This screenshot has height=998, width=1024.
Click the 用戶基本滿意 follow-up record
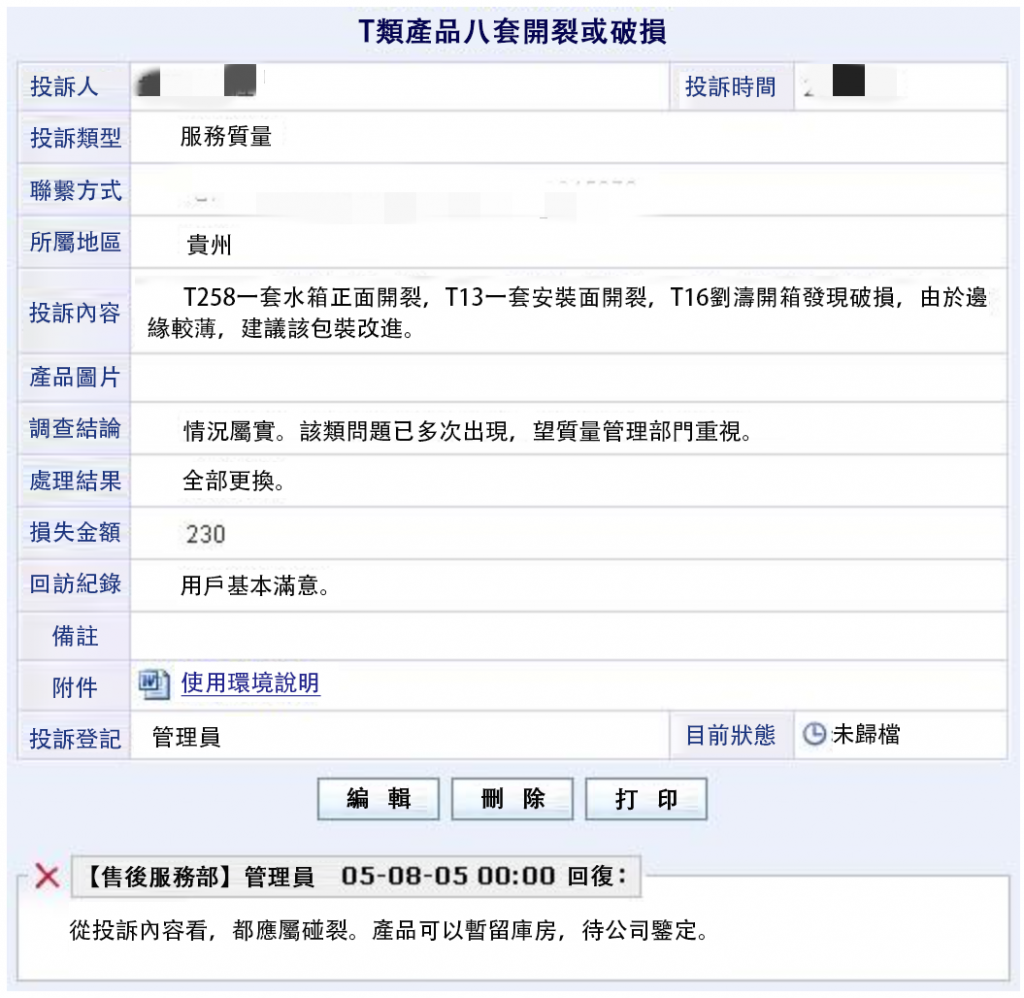254,587
